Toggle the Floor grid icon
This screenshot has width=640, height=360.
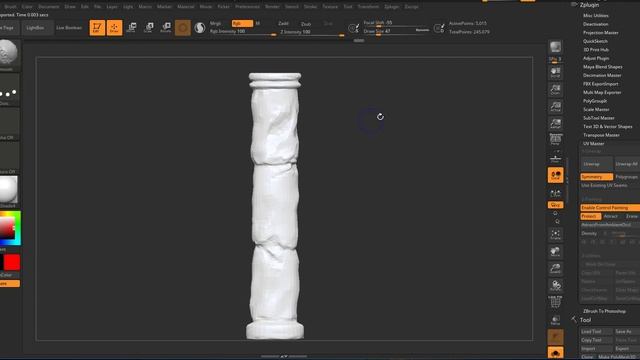(x=555, y=158)
